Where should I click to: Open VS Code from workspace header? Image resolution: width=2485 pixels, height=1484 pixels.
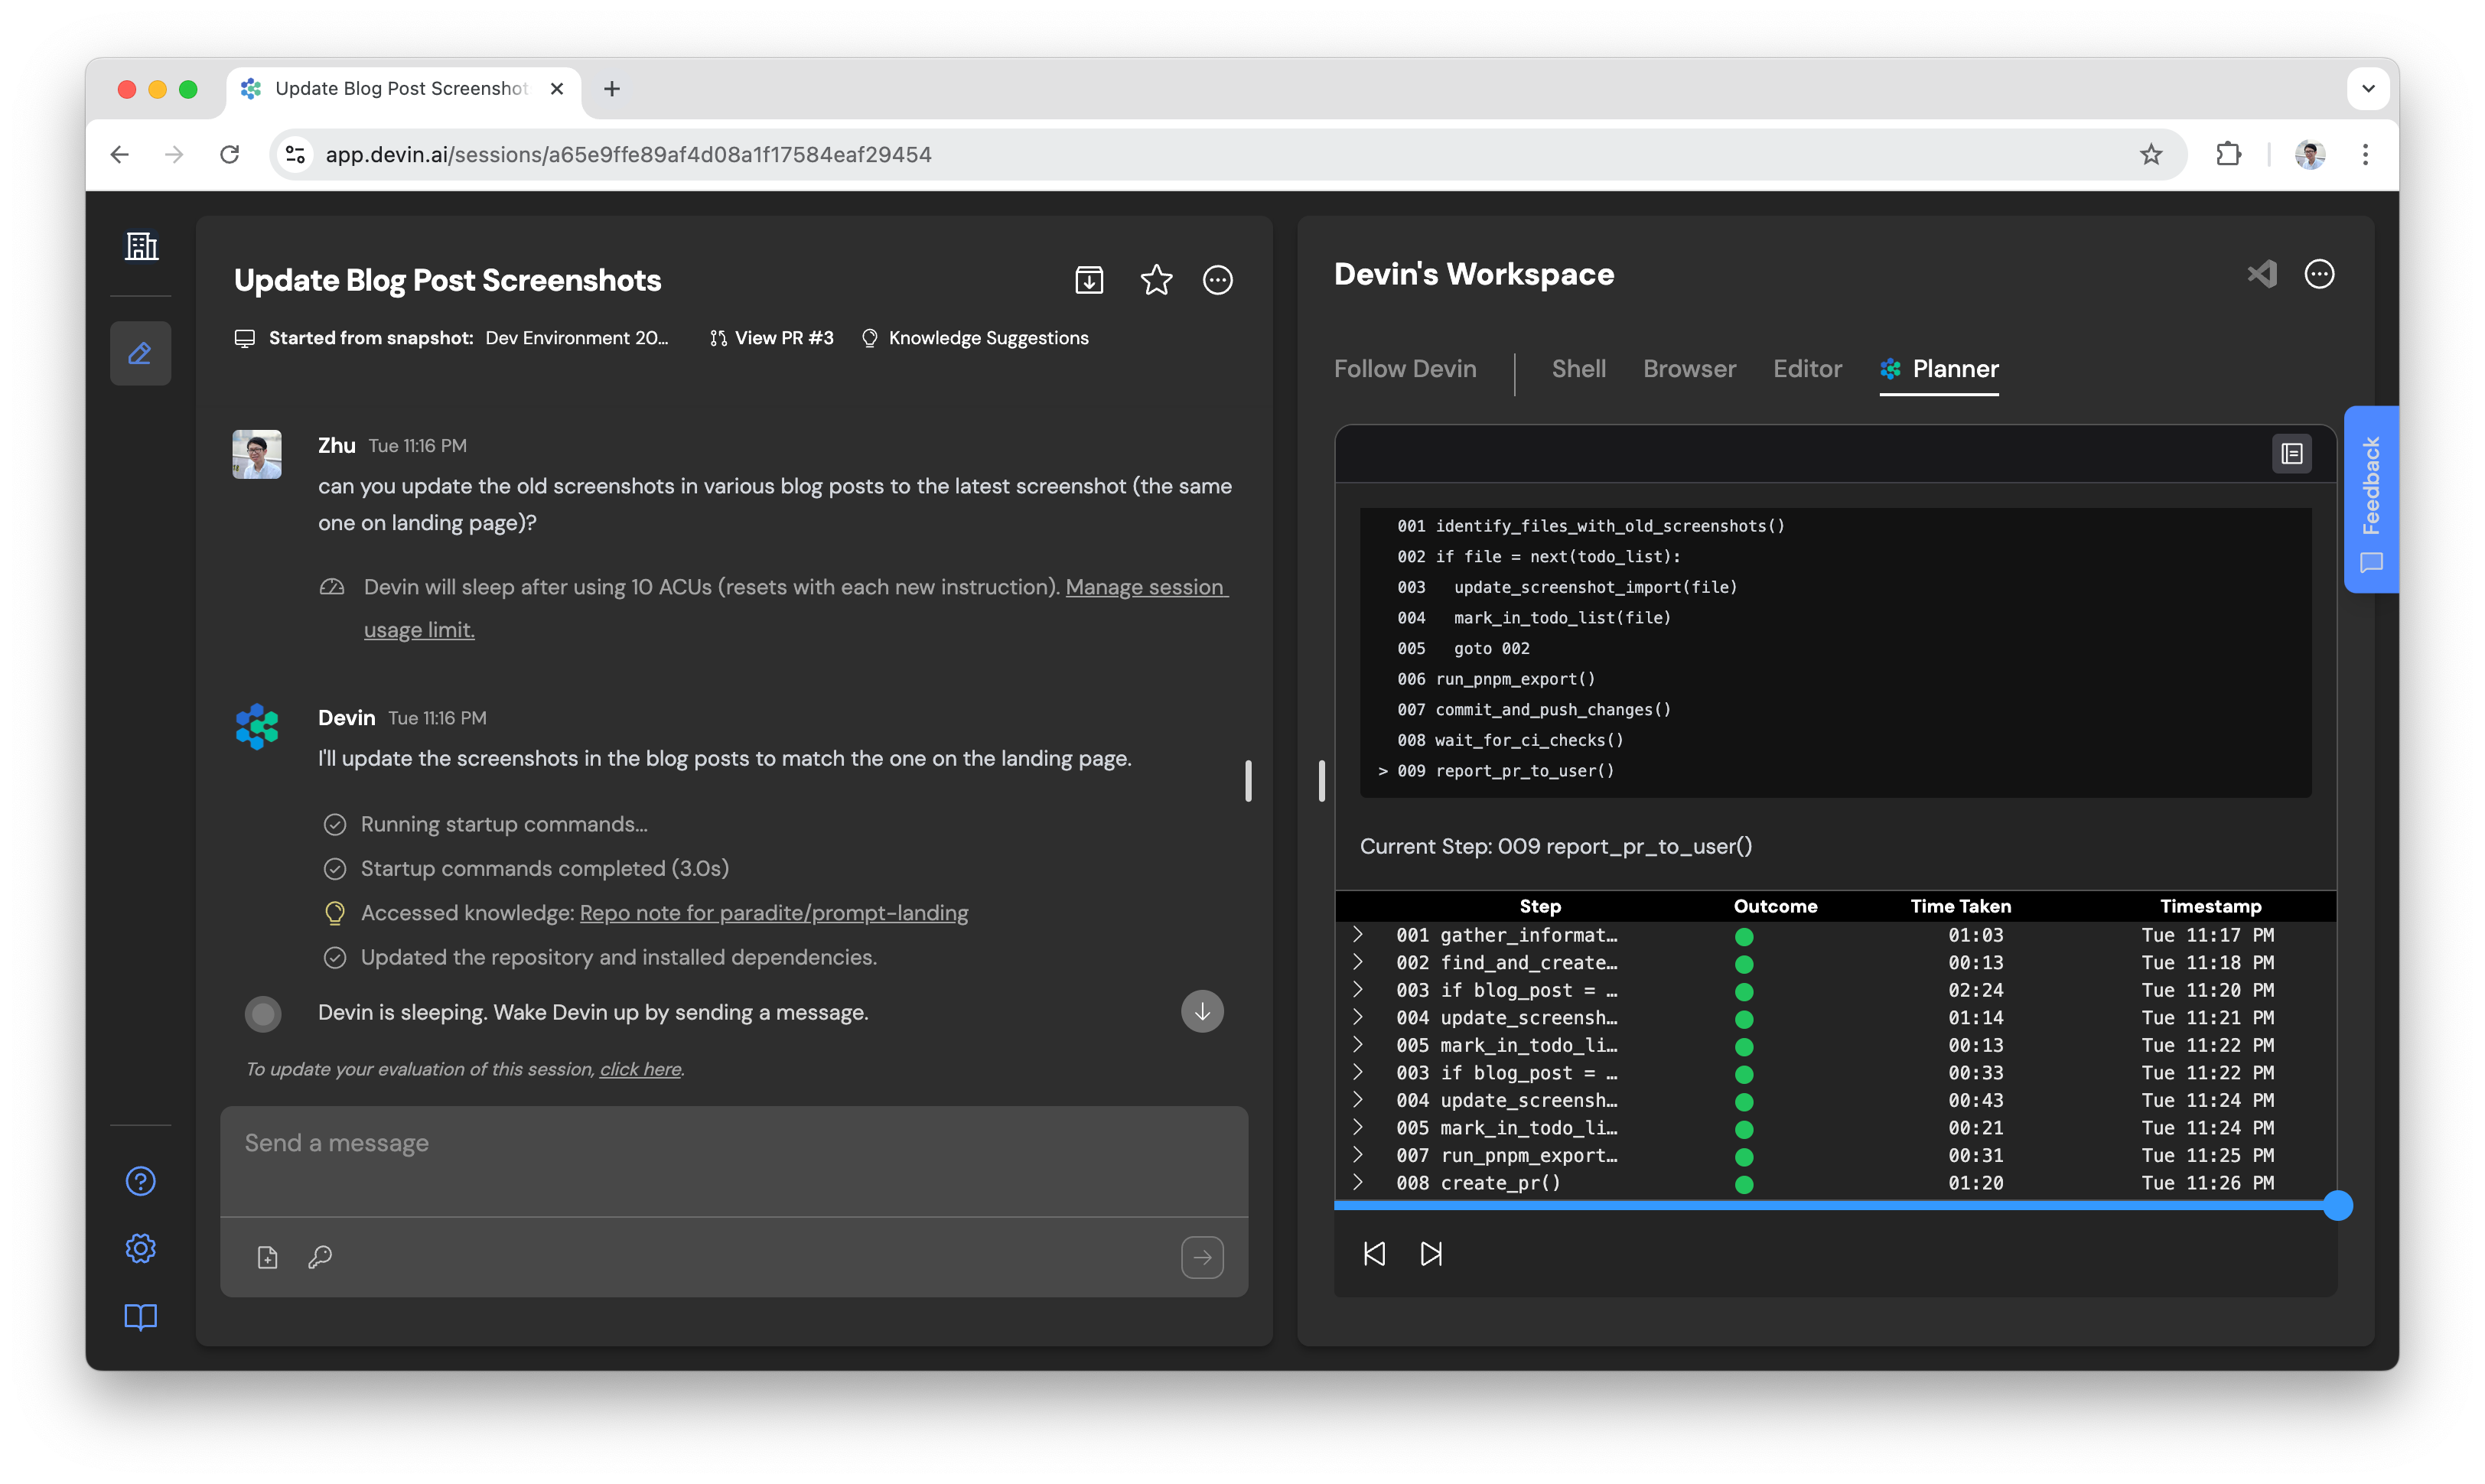(2262, 274)
